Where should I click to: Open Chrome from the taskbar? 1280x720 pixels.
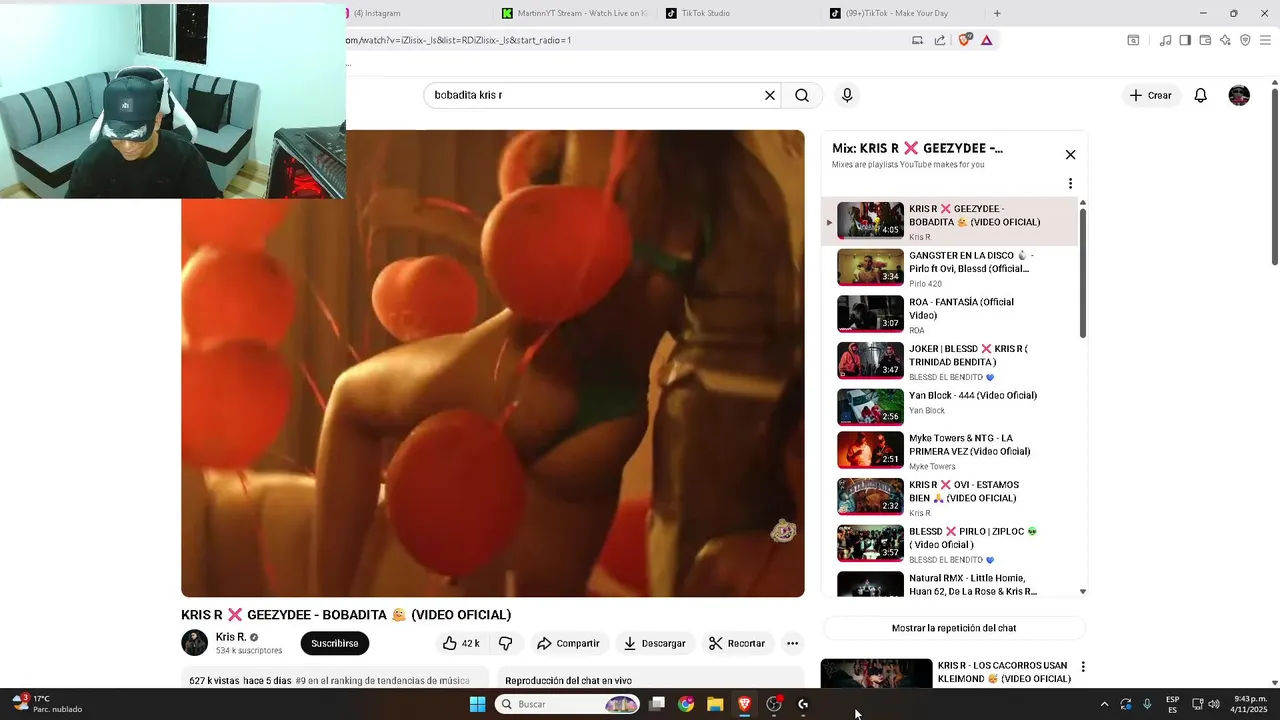pyautogui.click(x=686, y=704)
